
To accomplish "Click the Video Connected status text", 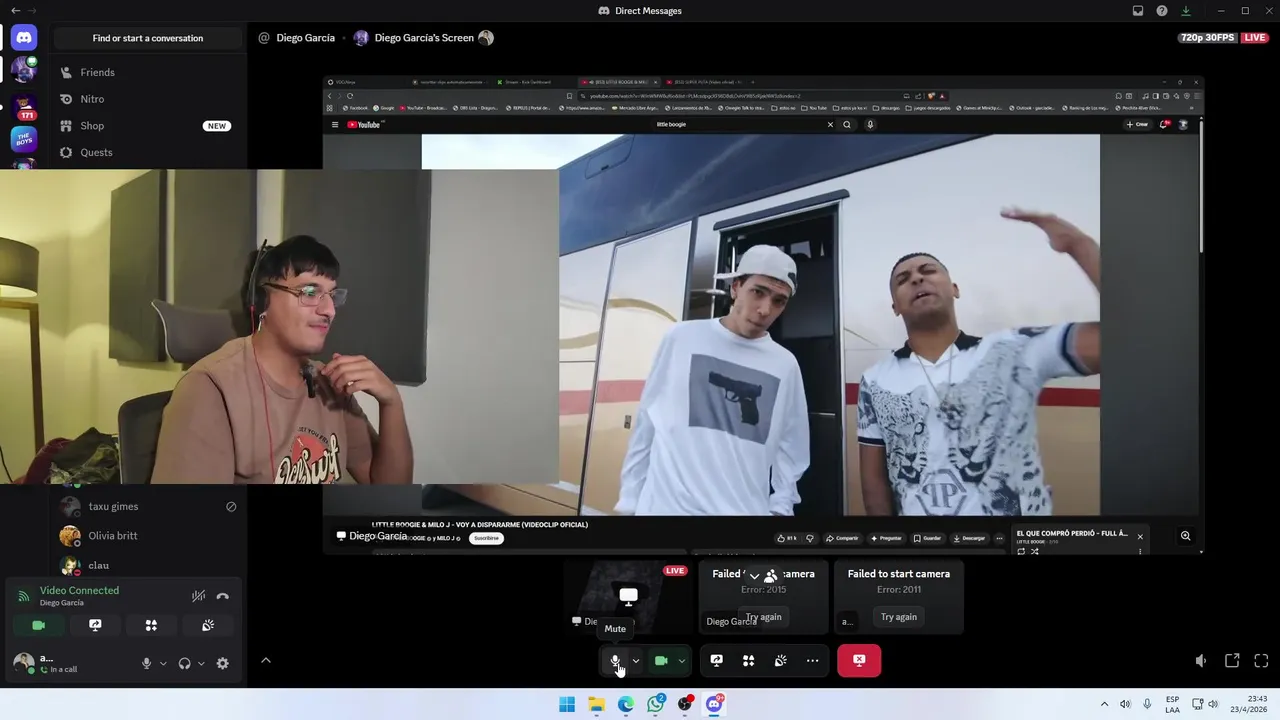I will [x=79, y=590].
